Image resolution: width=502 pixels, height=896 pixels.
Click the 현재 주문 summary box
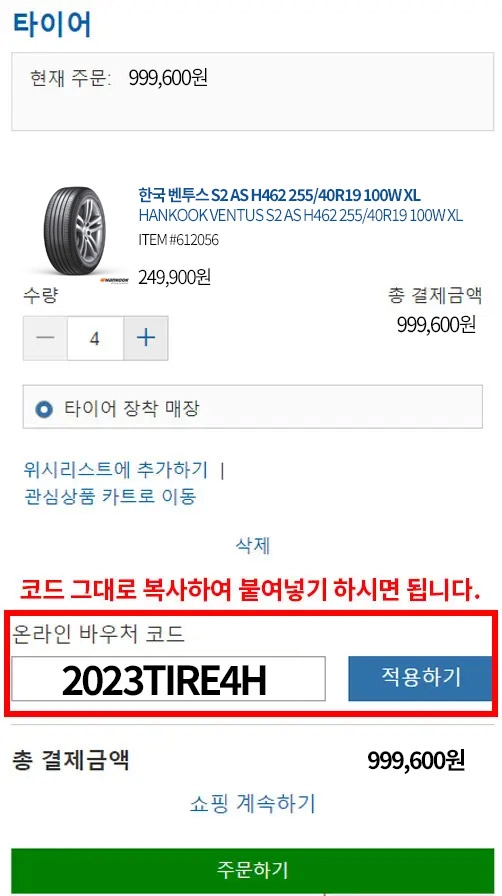tap(253, 91)
